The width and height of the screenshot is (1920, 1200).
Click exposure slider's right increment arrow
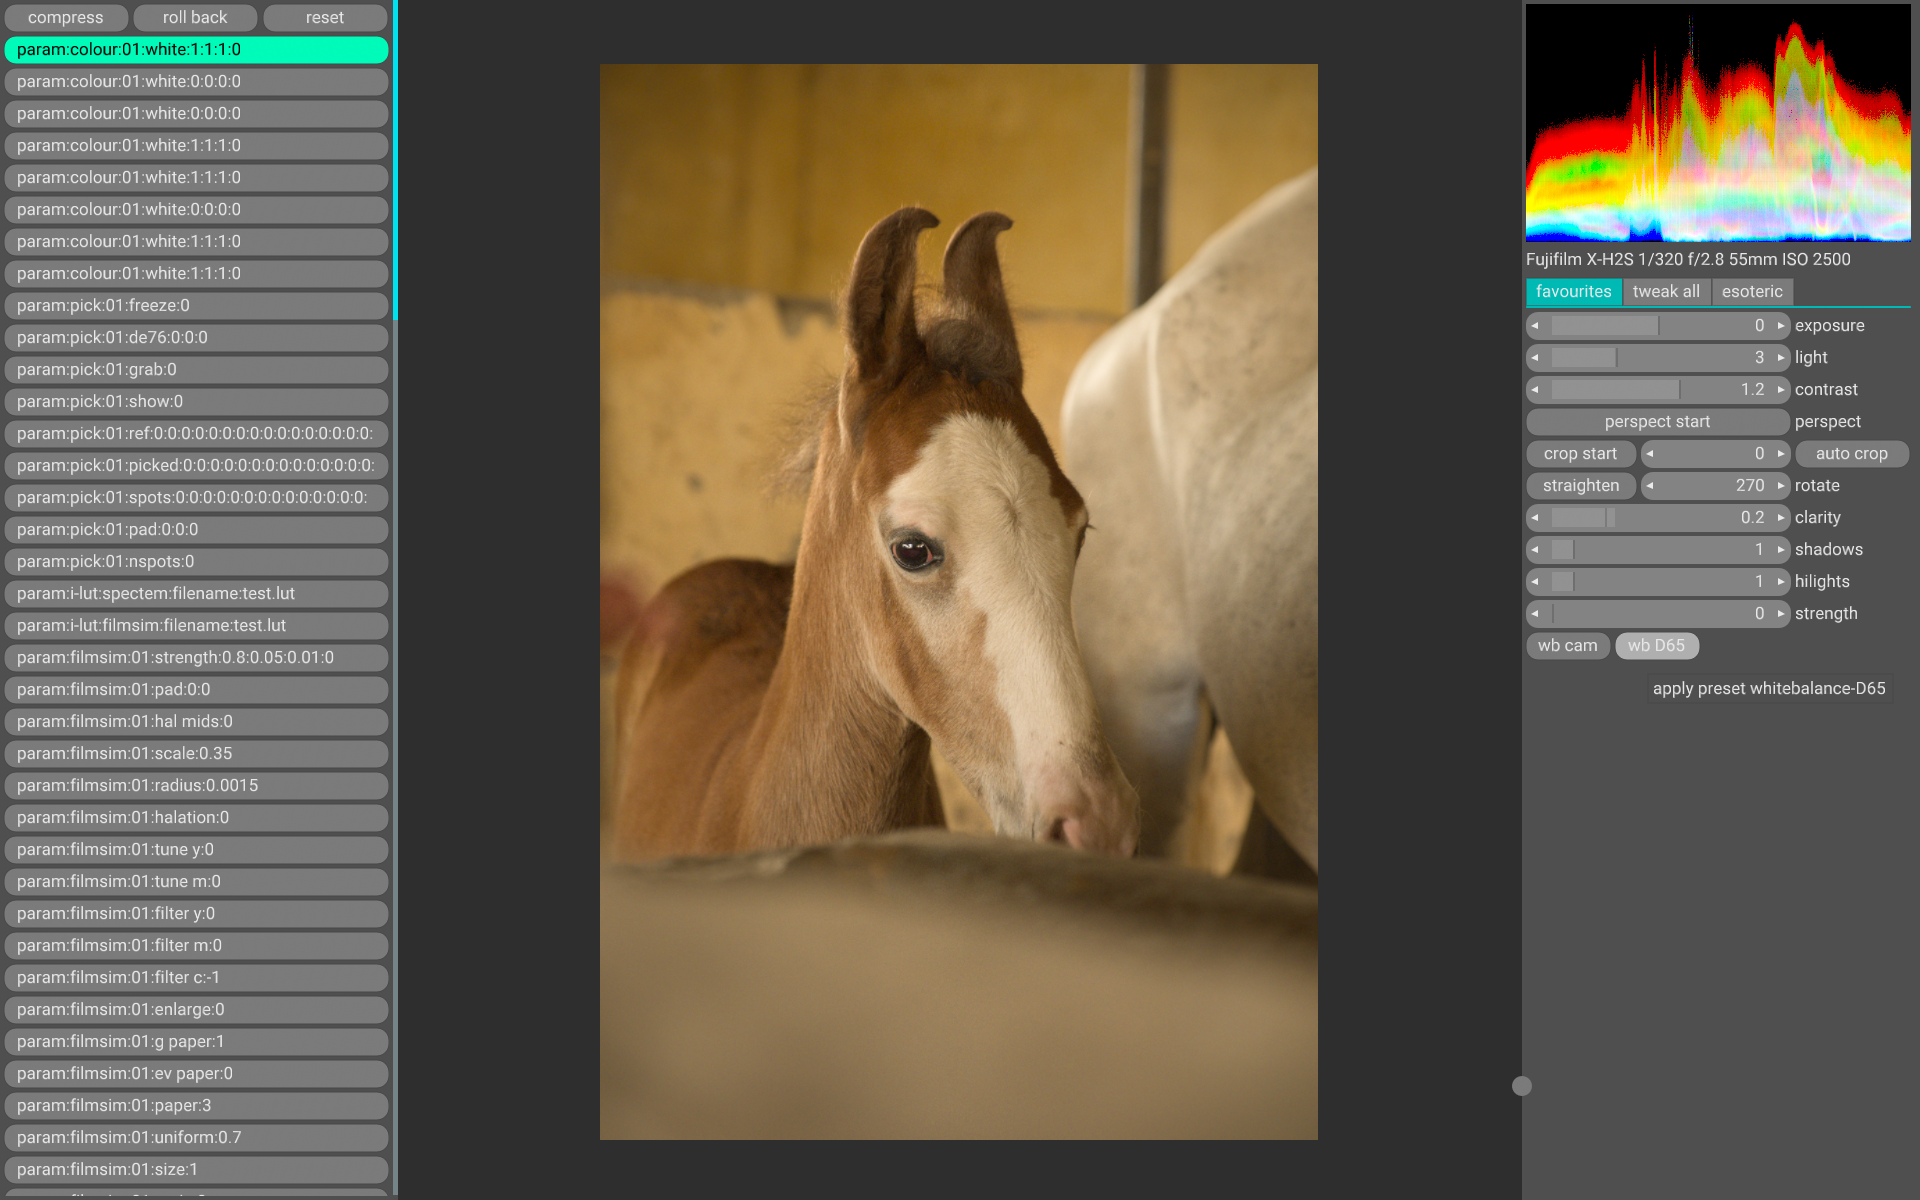point(1780,326)
